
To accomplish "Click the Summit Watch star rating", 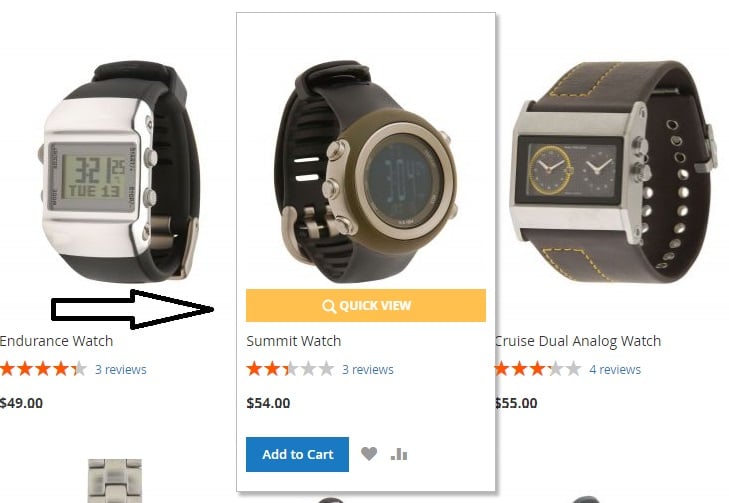I will coord(290,369).
